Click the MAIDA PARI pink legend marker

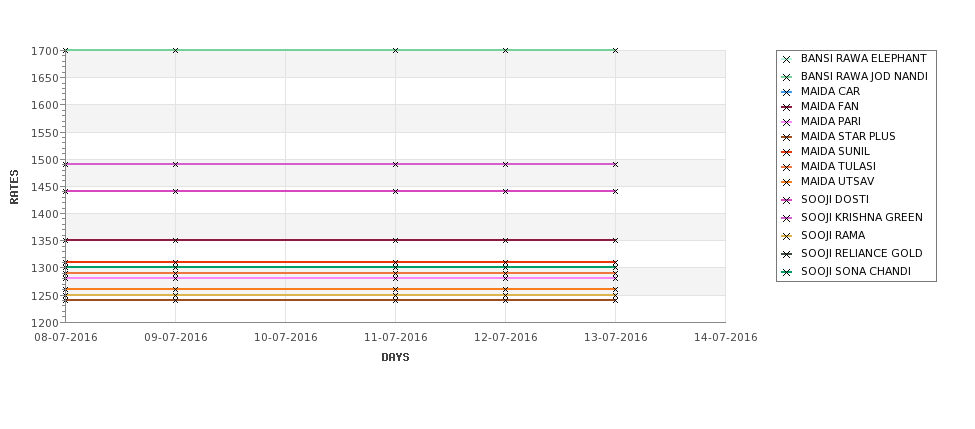787,122
